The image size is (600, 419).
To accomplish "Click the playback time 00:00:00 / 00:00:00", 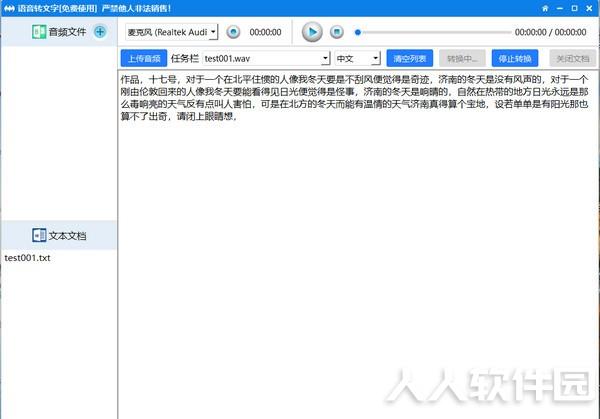I will click(550, 32).
